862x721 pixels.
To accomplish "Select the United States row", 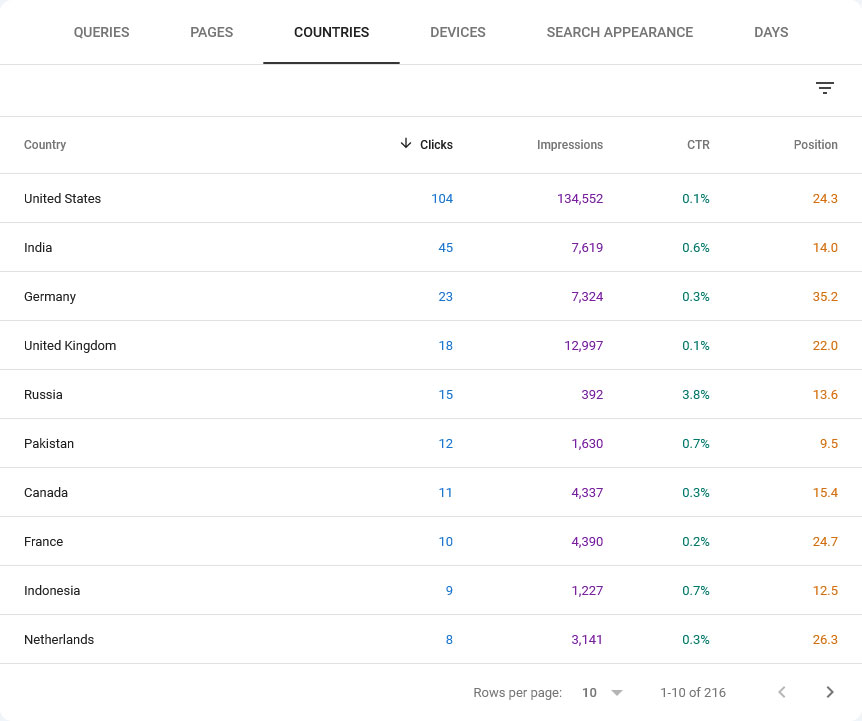I will tap(62, 198).
